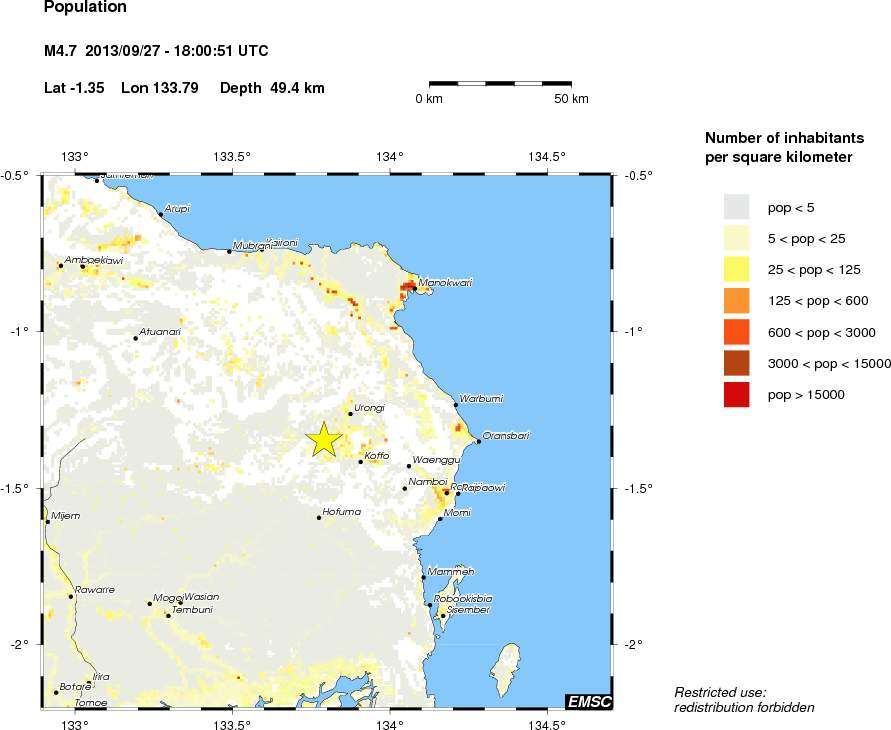Click the Wasian town label
Screen dimensions: 891x730
pyautogui.click(x=202, y=597)
